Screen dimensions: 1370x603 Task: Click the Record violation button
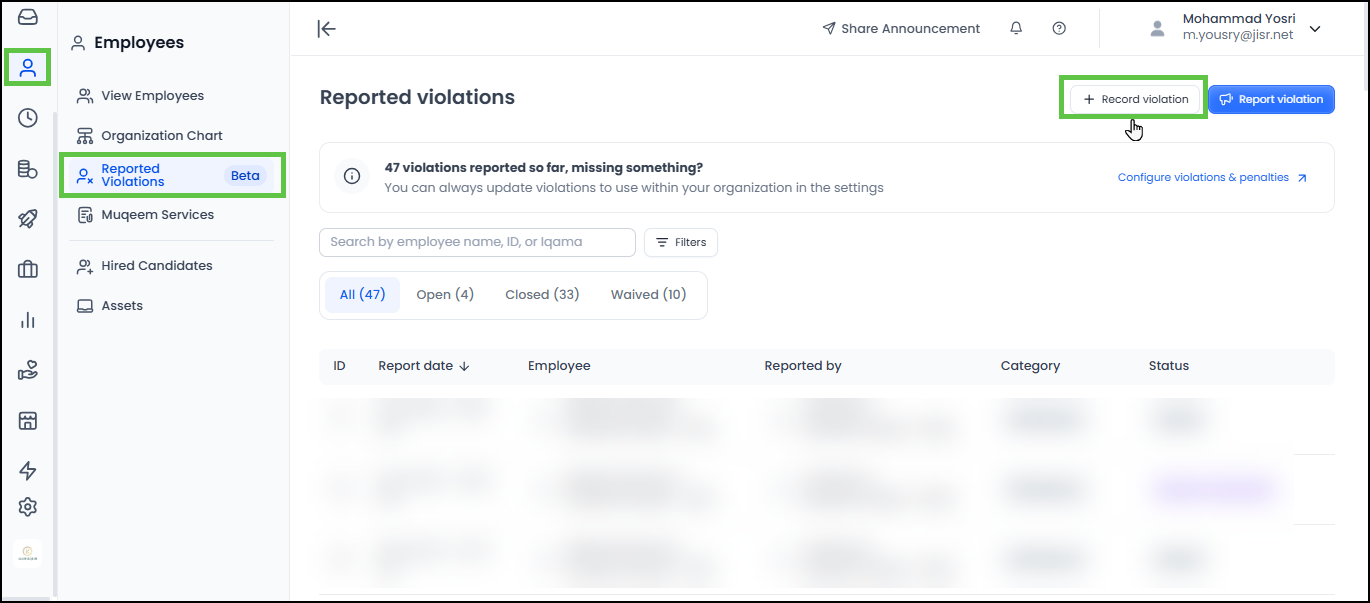pyautogui.click(x=1135, y=99)
